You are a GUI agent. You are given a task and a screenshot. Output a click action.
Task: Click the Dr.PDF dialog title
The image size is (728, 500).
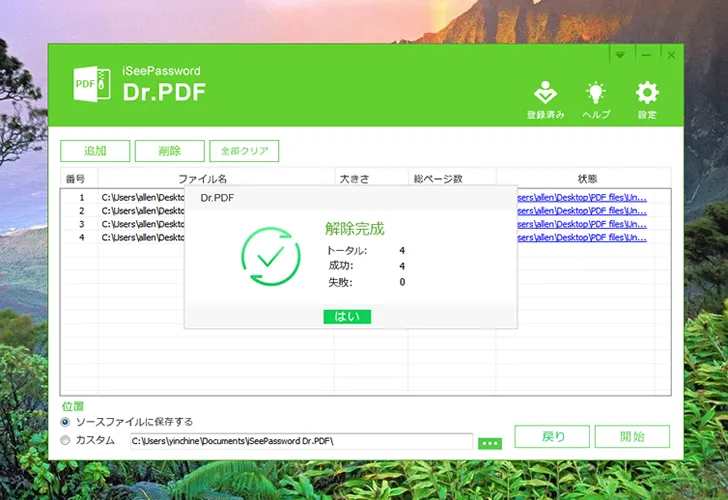coord(217,198)
